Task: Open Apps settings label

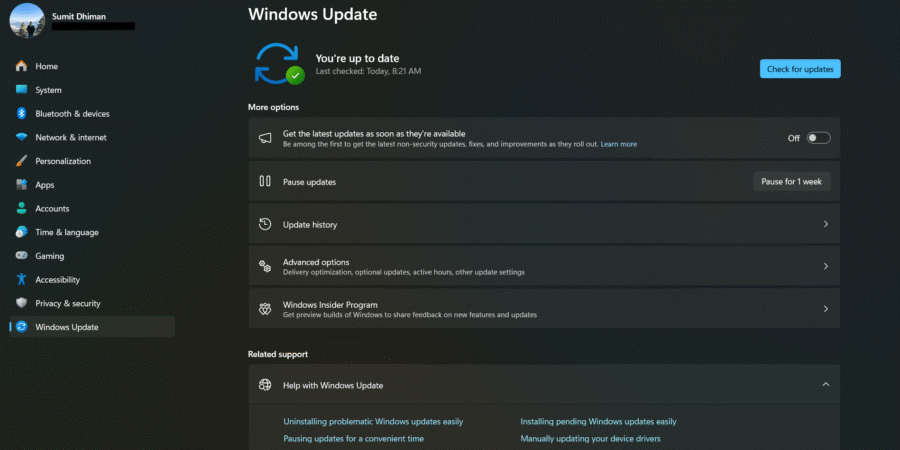Action: pyautogui.click(x=45, y=185)
